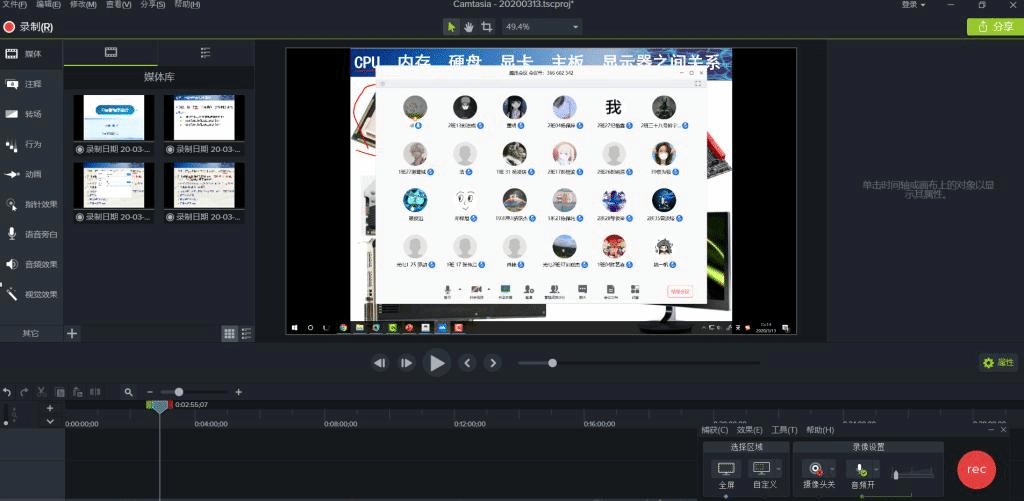Click the add track plus button
This screenshot has height=501, width=1024.
pyautogui.click(x=50, y=408)
